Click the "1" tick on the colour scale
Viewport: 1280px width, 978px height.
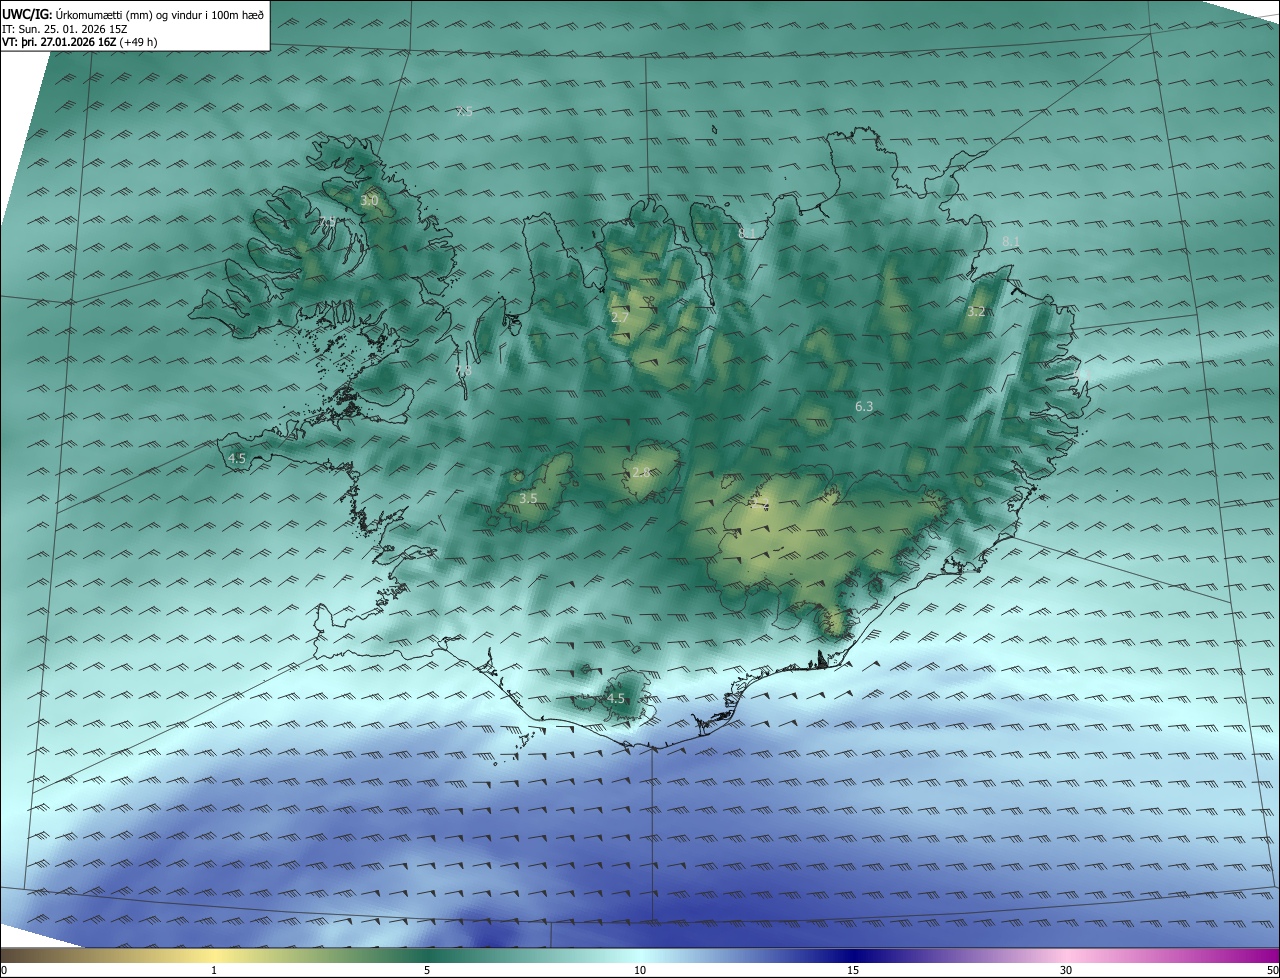coord(214,970)
